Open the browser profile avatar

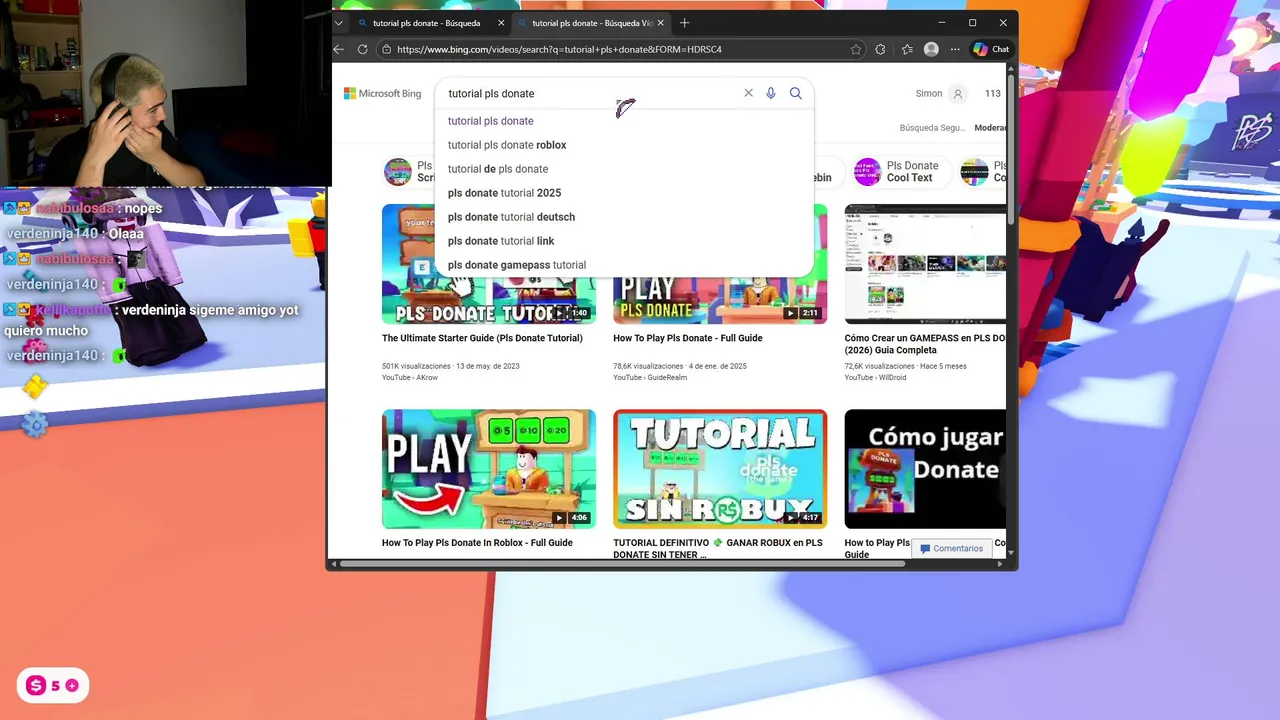tap(931, 49)
